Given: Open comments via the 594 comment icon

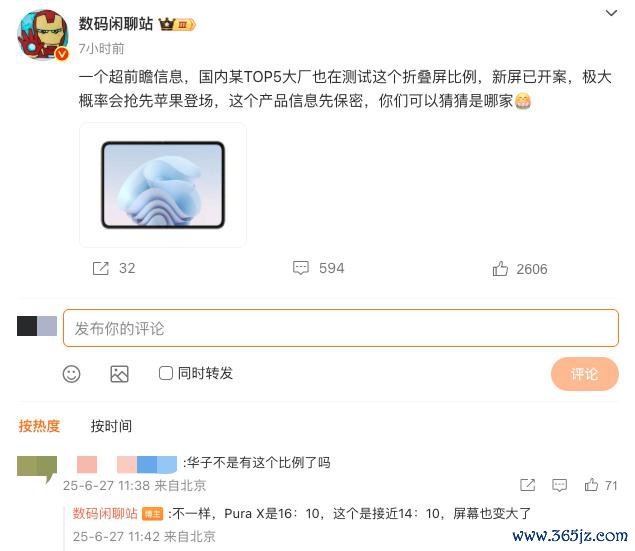Looking at the screenshot, I should tap(301, 268).
